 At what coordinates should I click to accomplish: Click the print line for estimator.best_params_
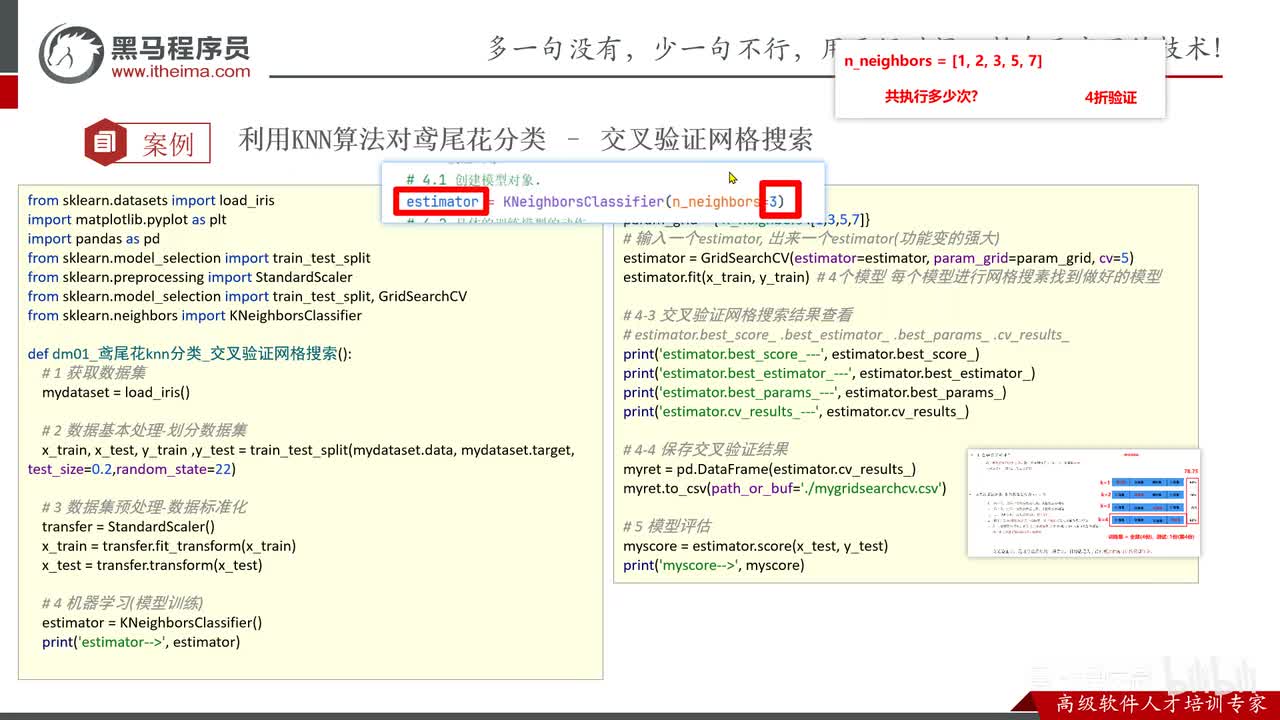[x=815, y=392]
